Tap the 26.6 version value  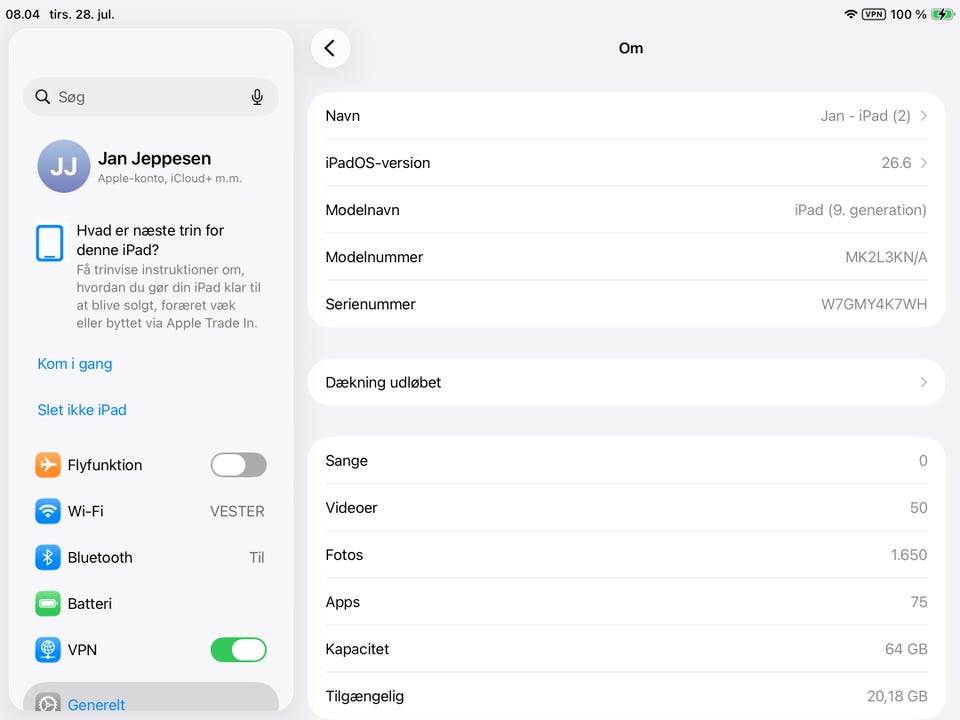point(896,163)
